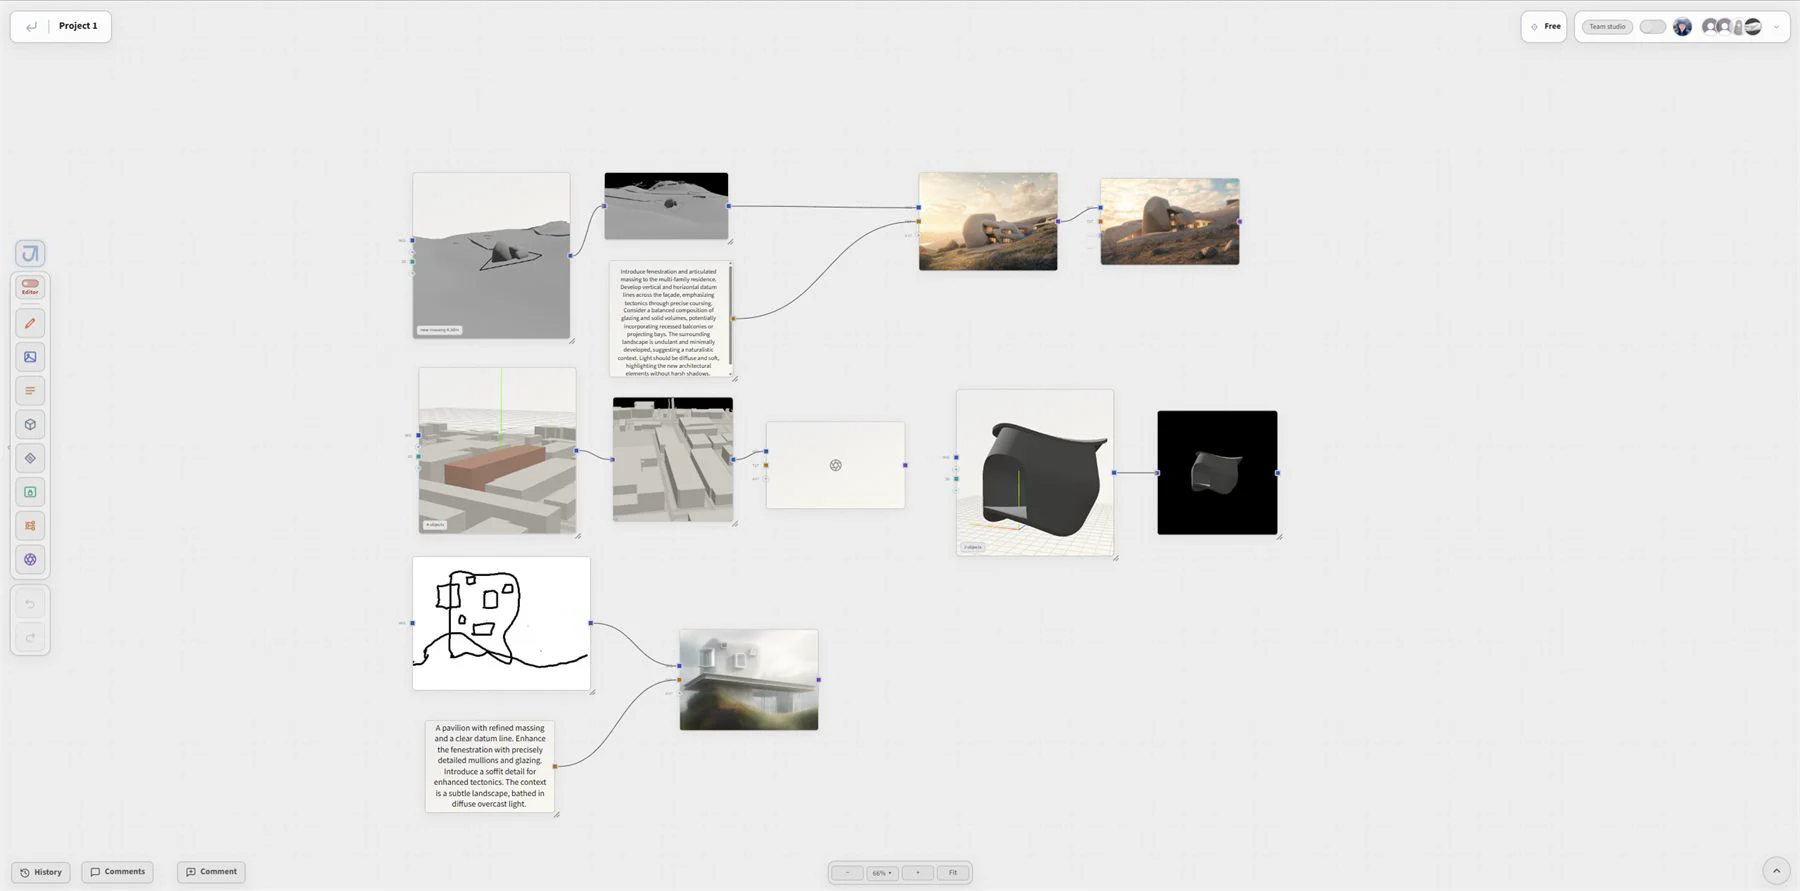Viewport: 1800px width, 891px height.
Task: Click the zoom out minus button
Action: [847, 873]
